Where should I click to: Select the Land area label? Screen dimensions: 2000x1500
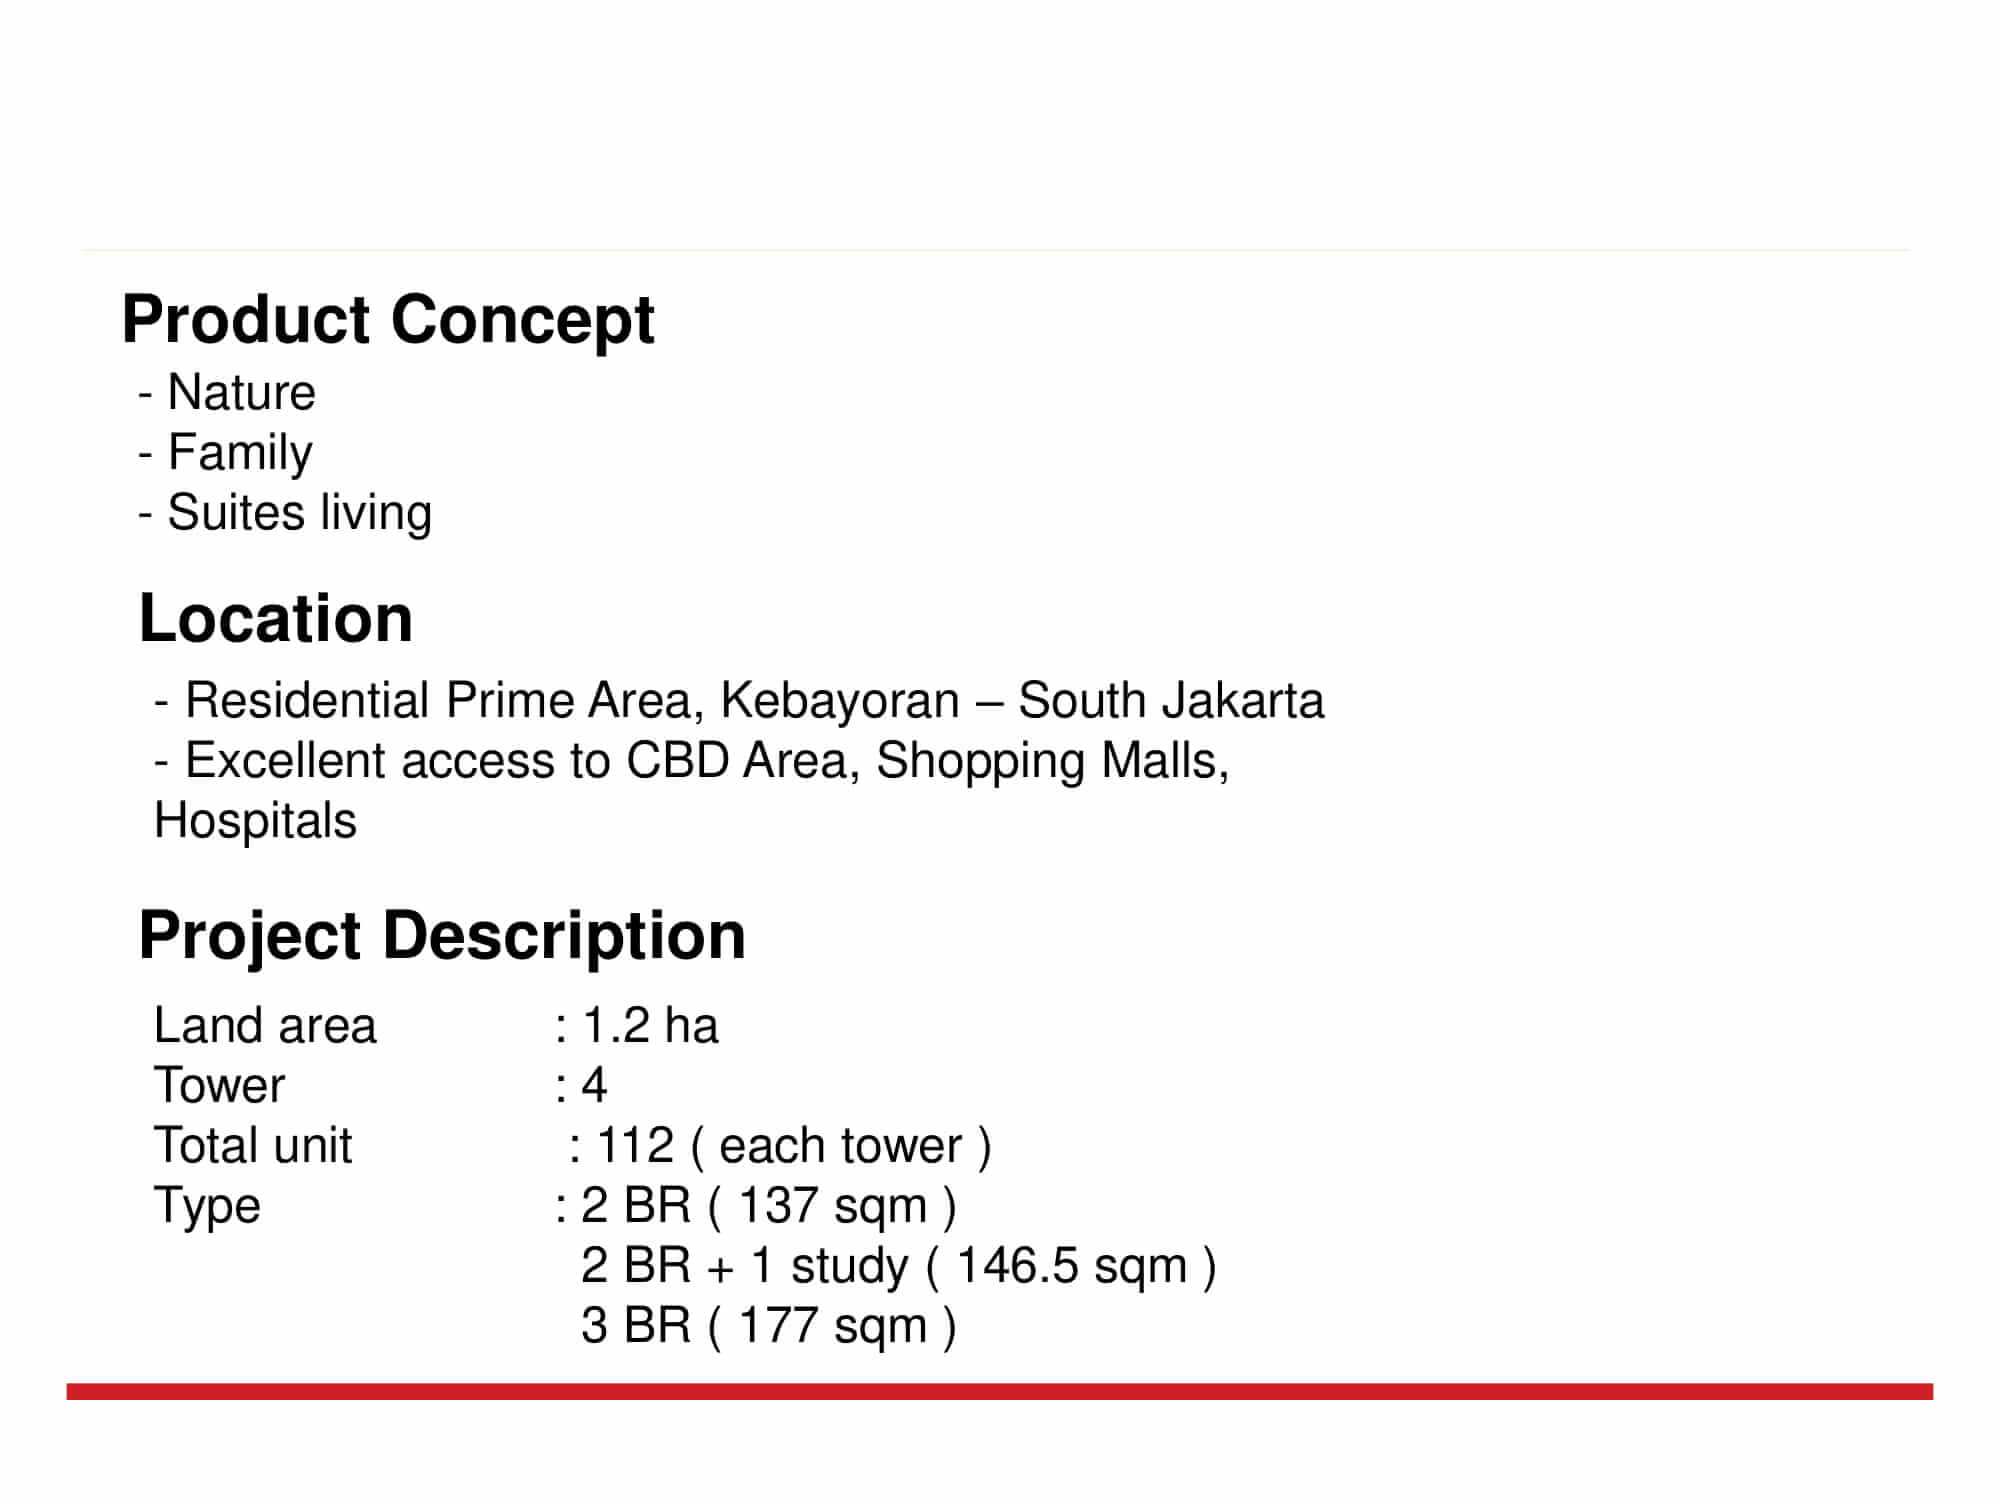(265, 1025)
